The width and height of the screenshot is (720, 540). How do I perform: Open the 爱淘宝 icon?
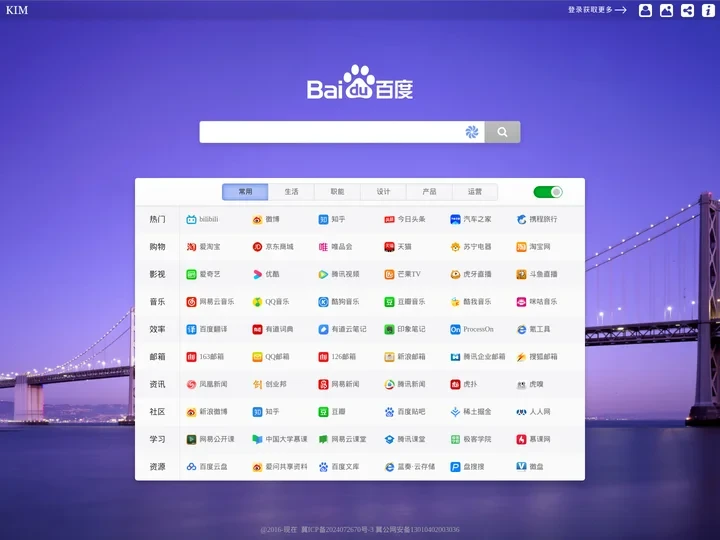[191, 247]
